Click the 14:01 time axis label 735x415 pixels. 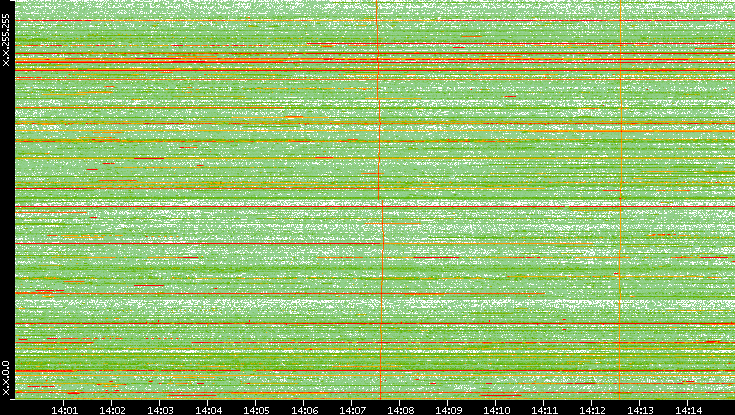point(64,410)
